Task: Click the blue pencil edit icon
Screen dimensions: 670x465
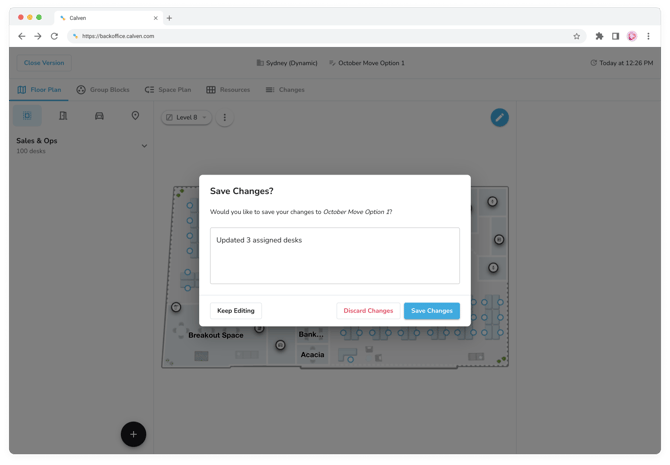Action: point(499,117)
